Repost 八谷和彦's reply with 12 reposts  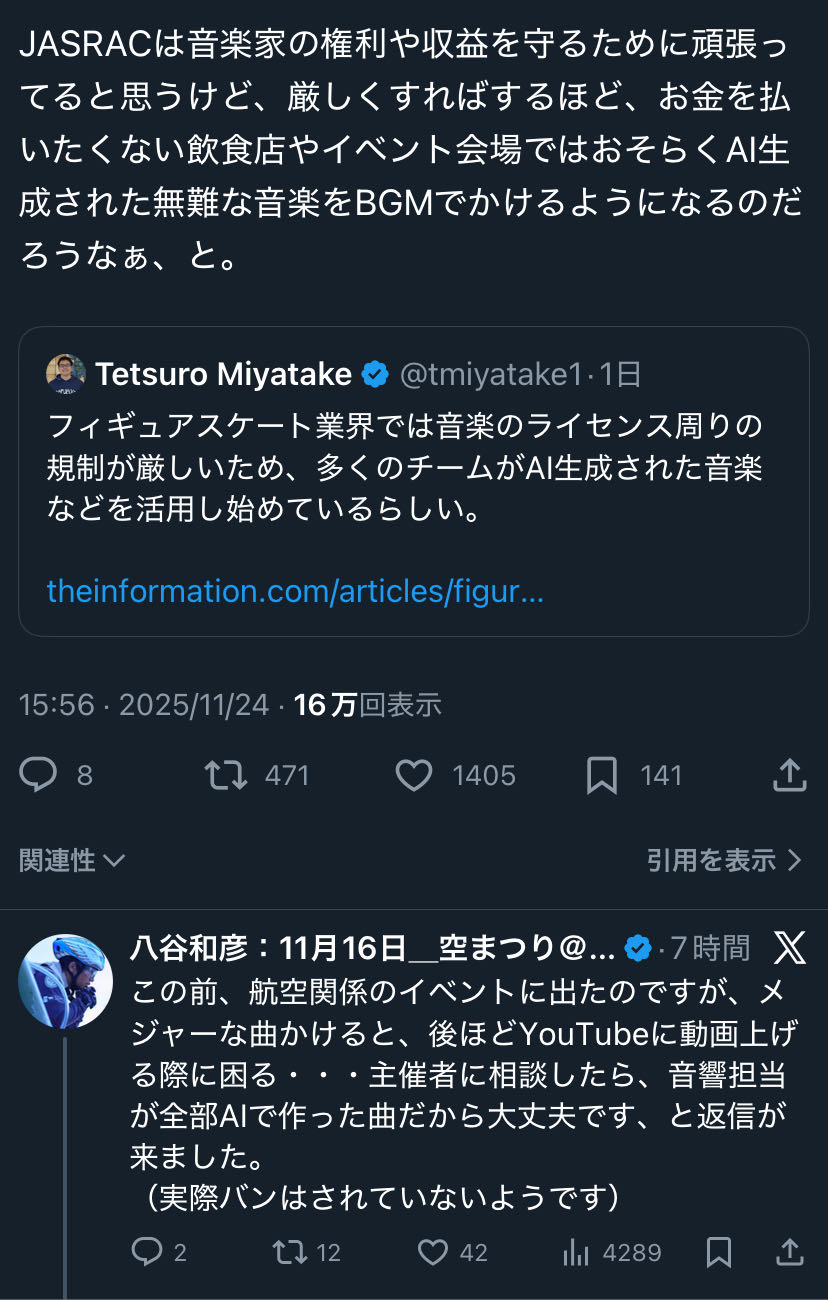[x=290, y=1251]
